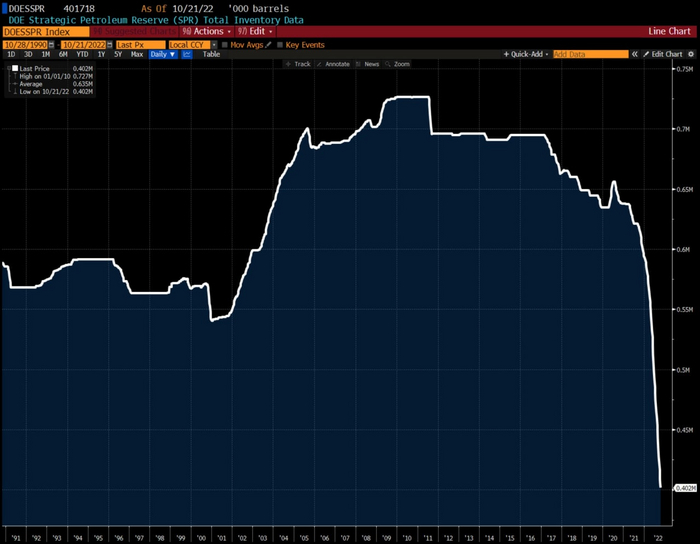Click the Low marker icon in legend
700x544 pixels.
coord(15,91)
